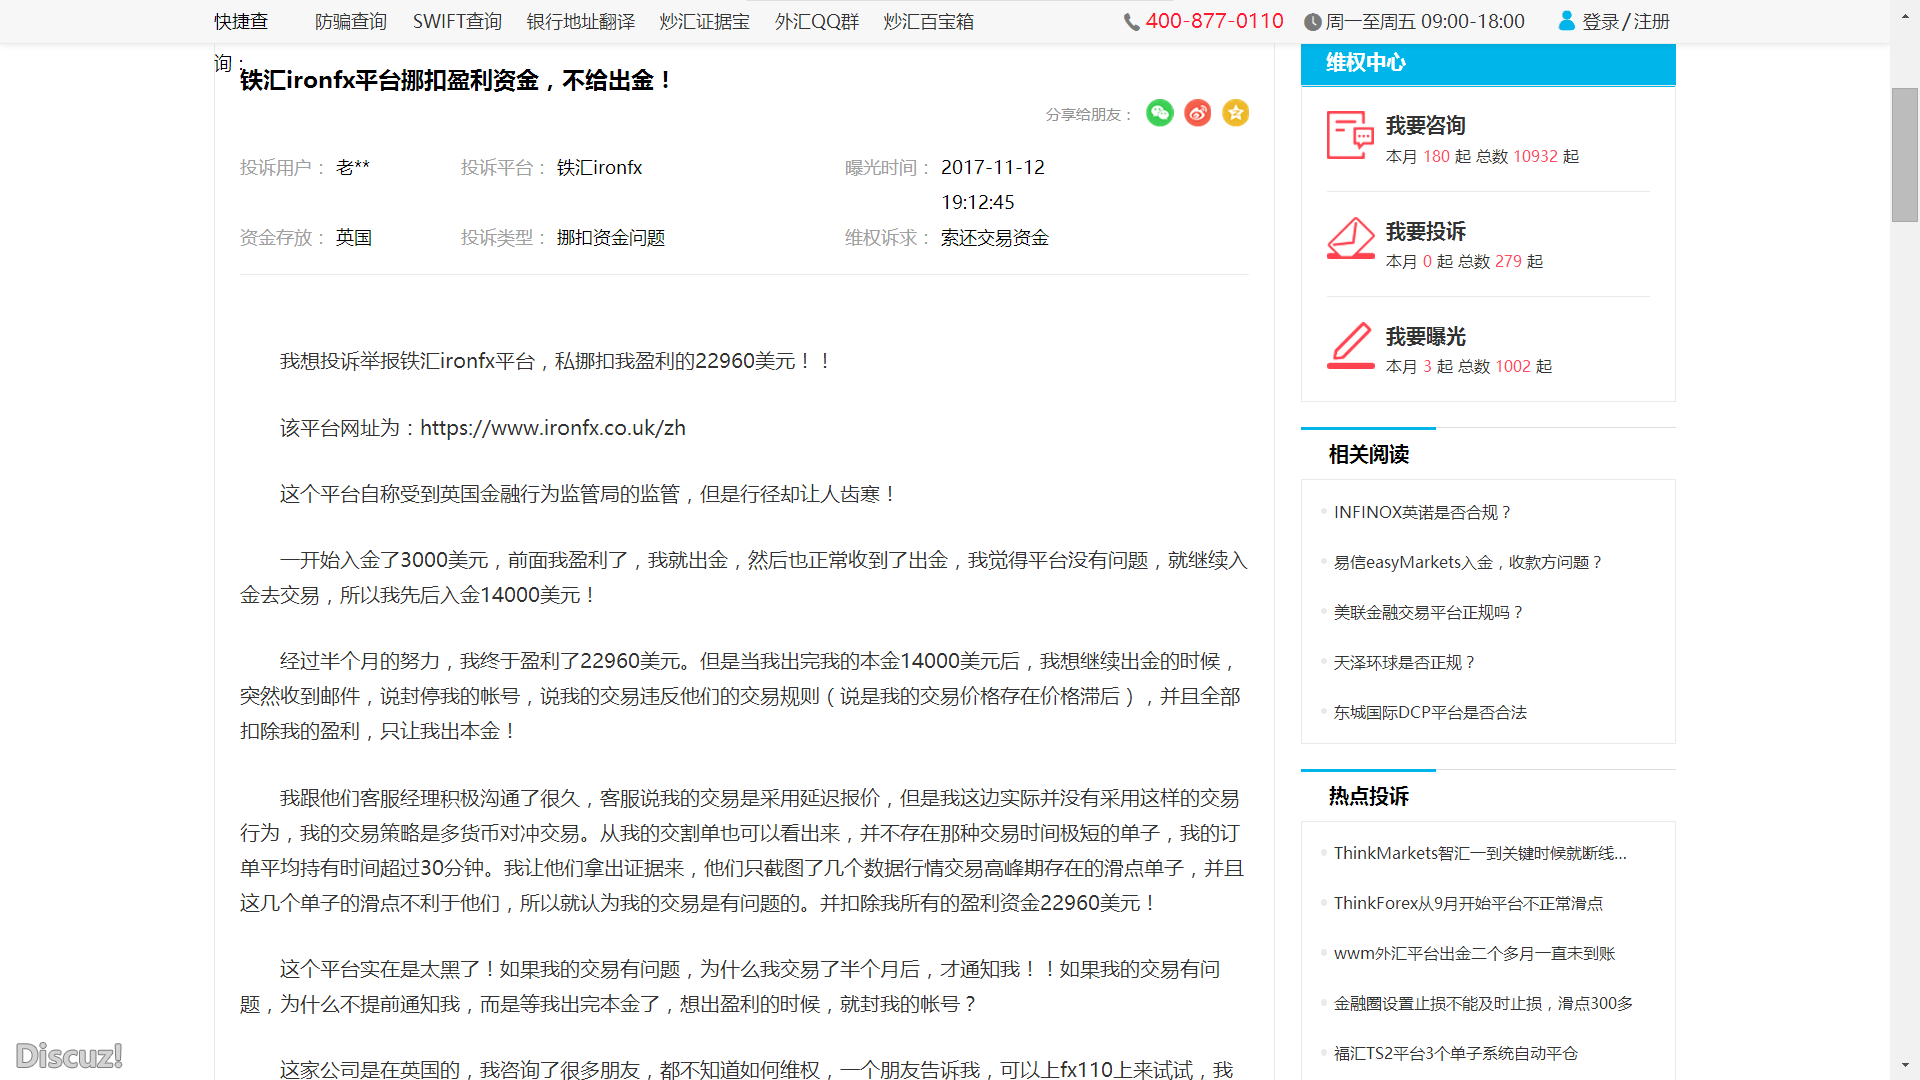Open 外汇QQ群 menu item
The height and width of the screenshot is (1080, 1920).
coord(817,22)
